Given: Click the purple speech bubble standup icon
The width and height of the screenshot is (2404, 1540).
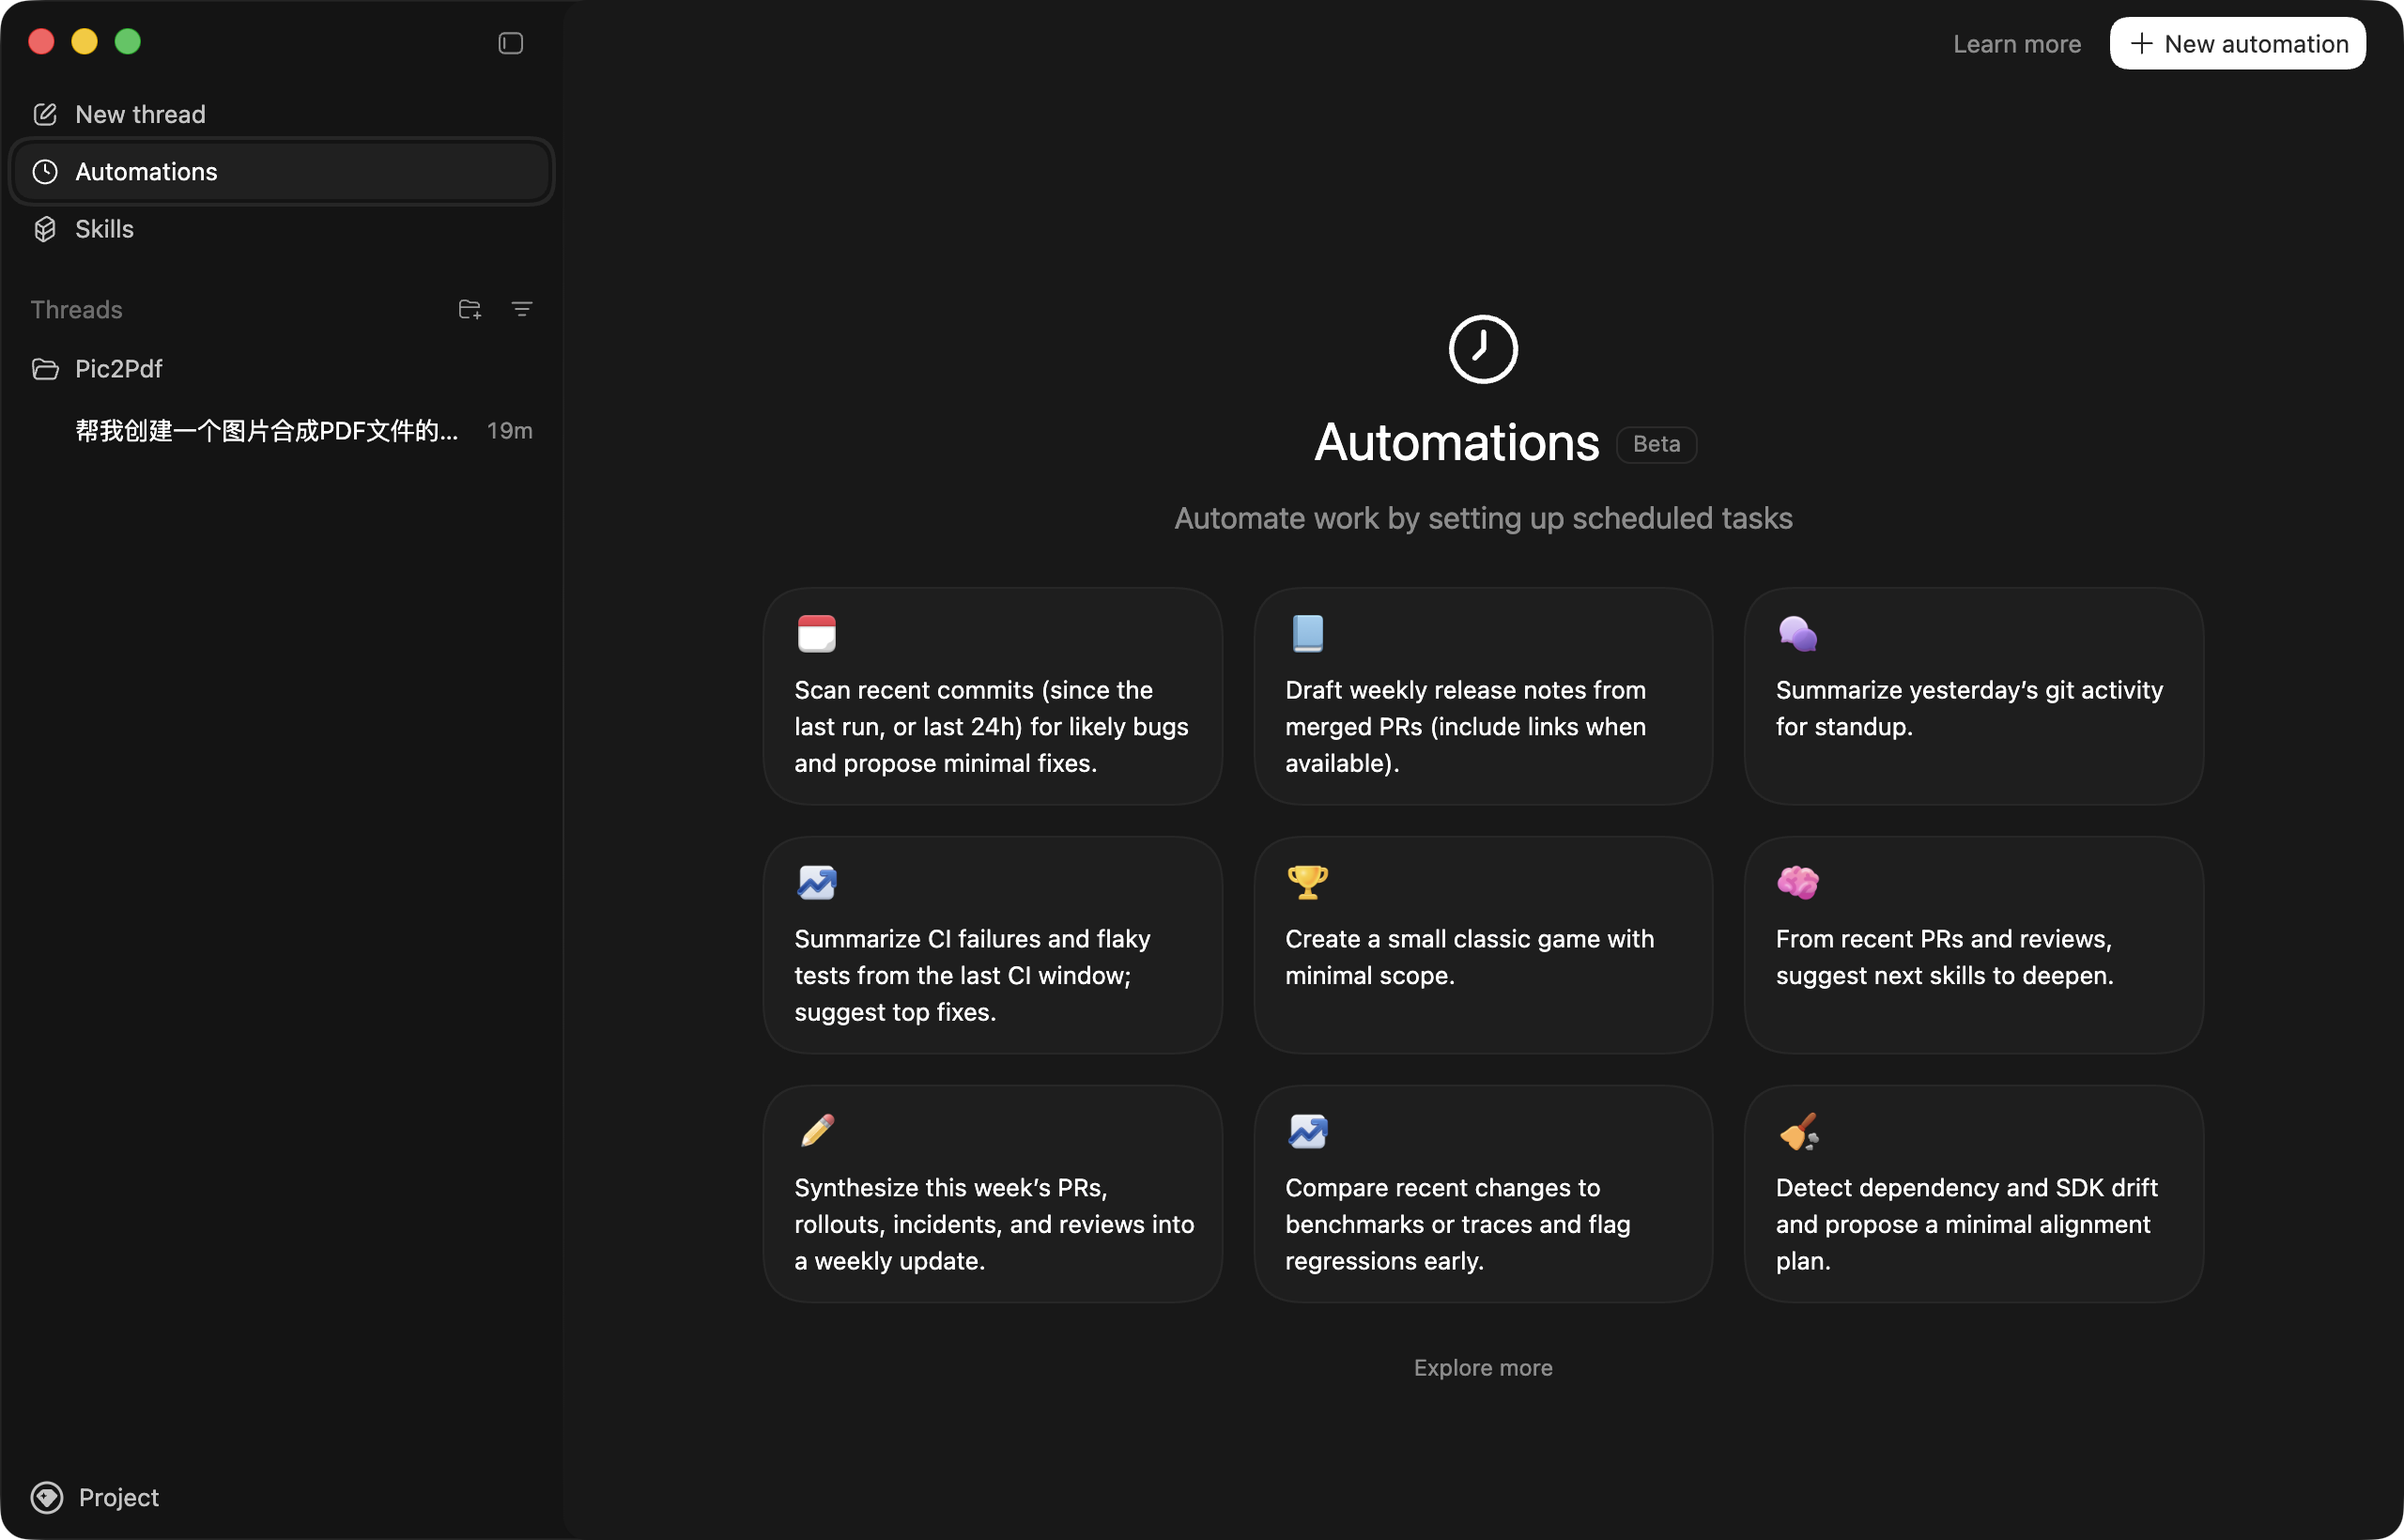Looking at the screenshot, I should point(1797,633).
